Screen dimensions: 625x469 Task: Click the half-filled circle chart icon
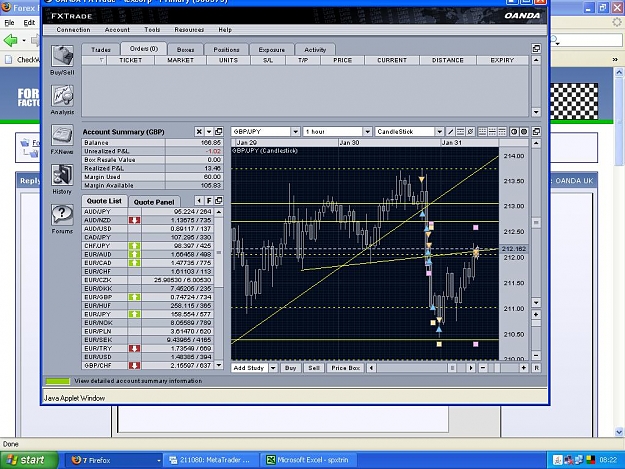[514, 131]
